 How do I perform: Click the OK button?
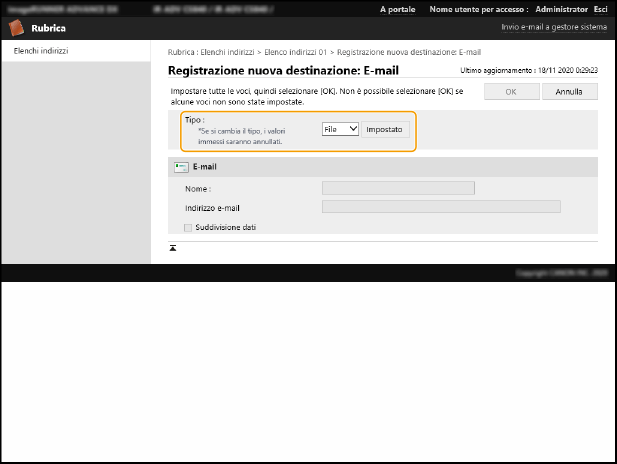[x=510, y=92]
